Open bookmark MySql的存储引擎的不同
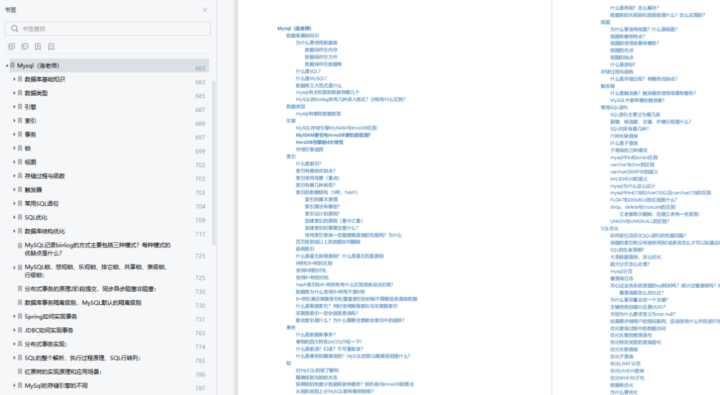The width and height of the screenshot is (720, 395). pyautogui.click(x=56, y=385)
